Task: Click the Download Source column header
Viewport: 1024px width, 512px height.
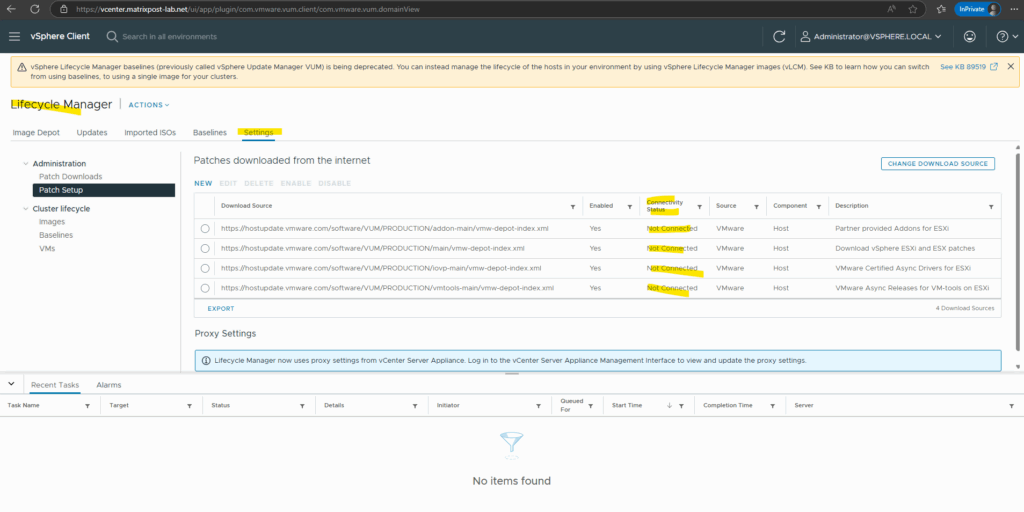Action: tap(246, 206)
